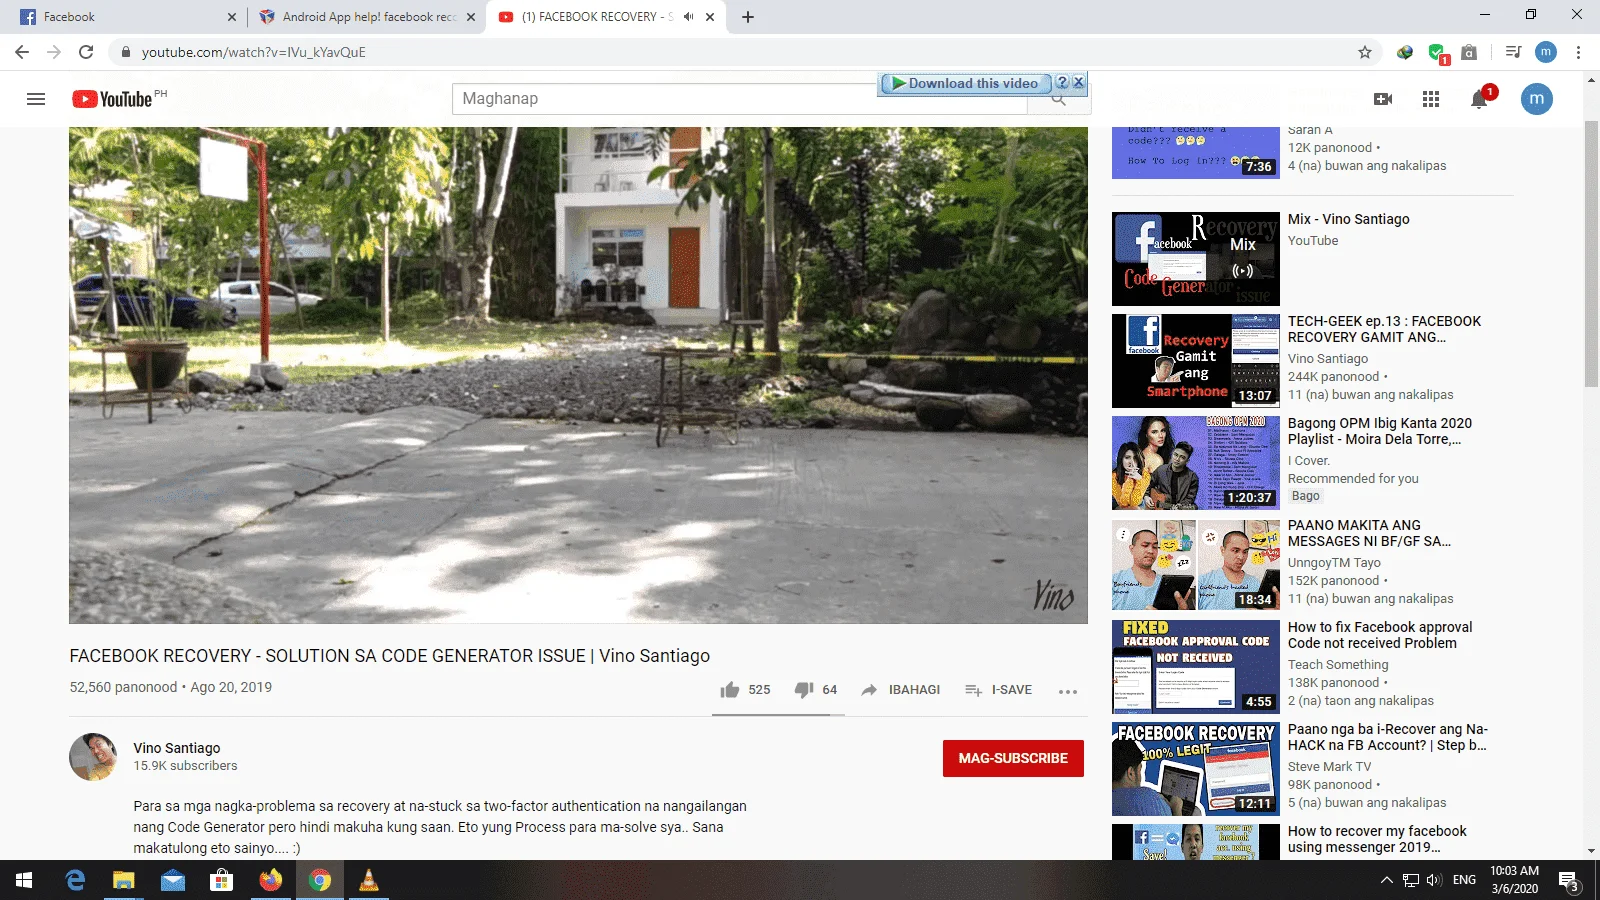The width and height of the screenshot is (1600, 900).
Task: Click the address bar URL
Action: (254, 52)
